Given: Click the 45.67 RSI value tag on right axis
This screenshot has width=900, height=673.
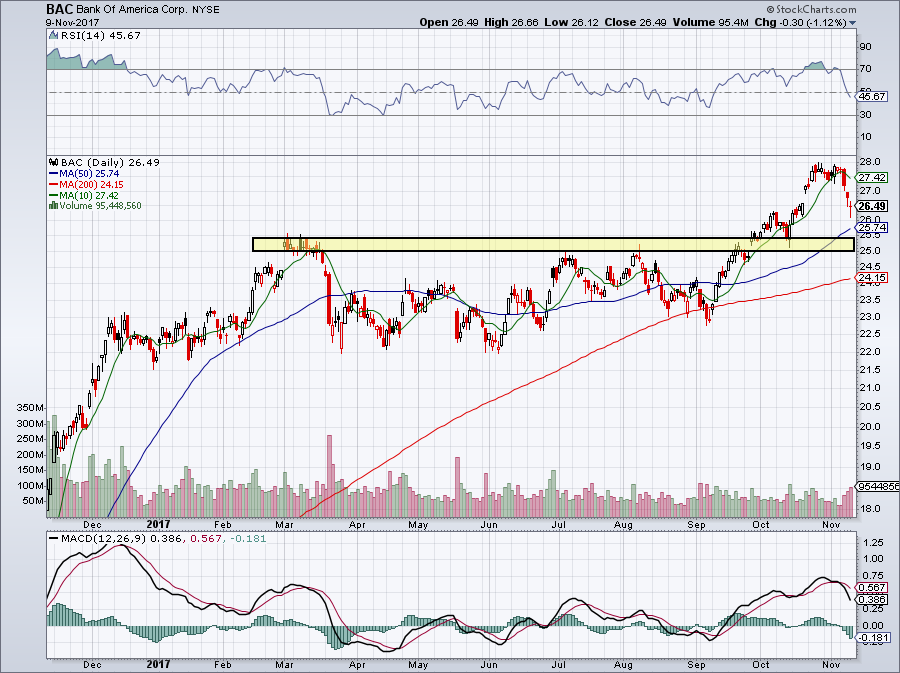Looking at the screenshot, I should click(872, 96).
